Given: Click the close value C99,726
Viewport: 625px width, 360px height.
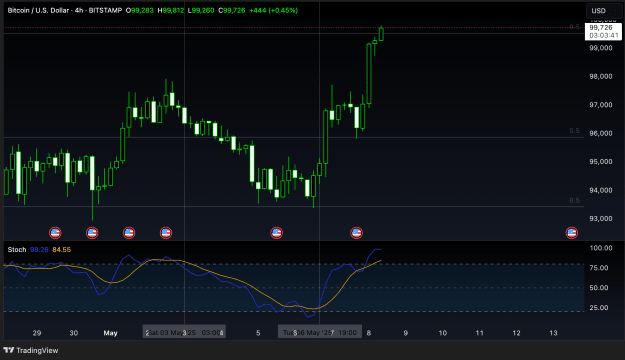Looking at the screenshot, I should (x=232, y=10).
